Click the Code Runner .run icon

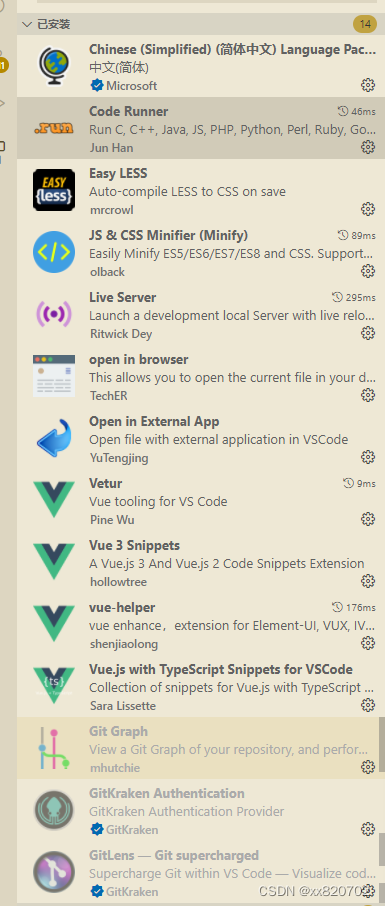point(54,128)
